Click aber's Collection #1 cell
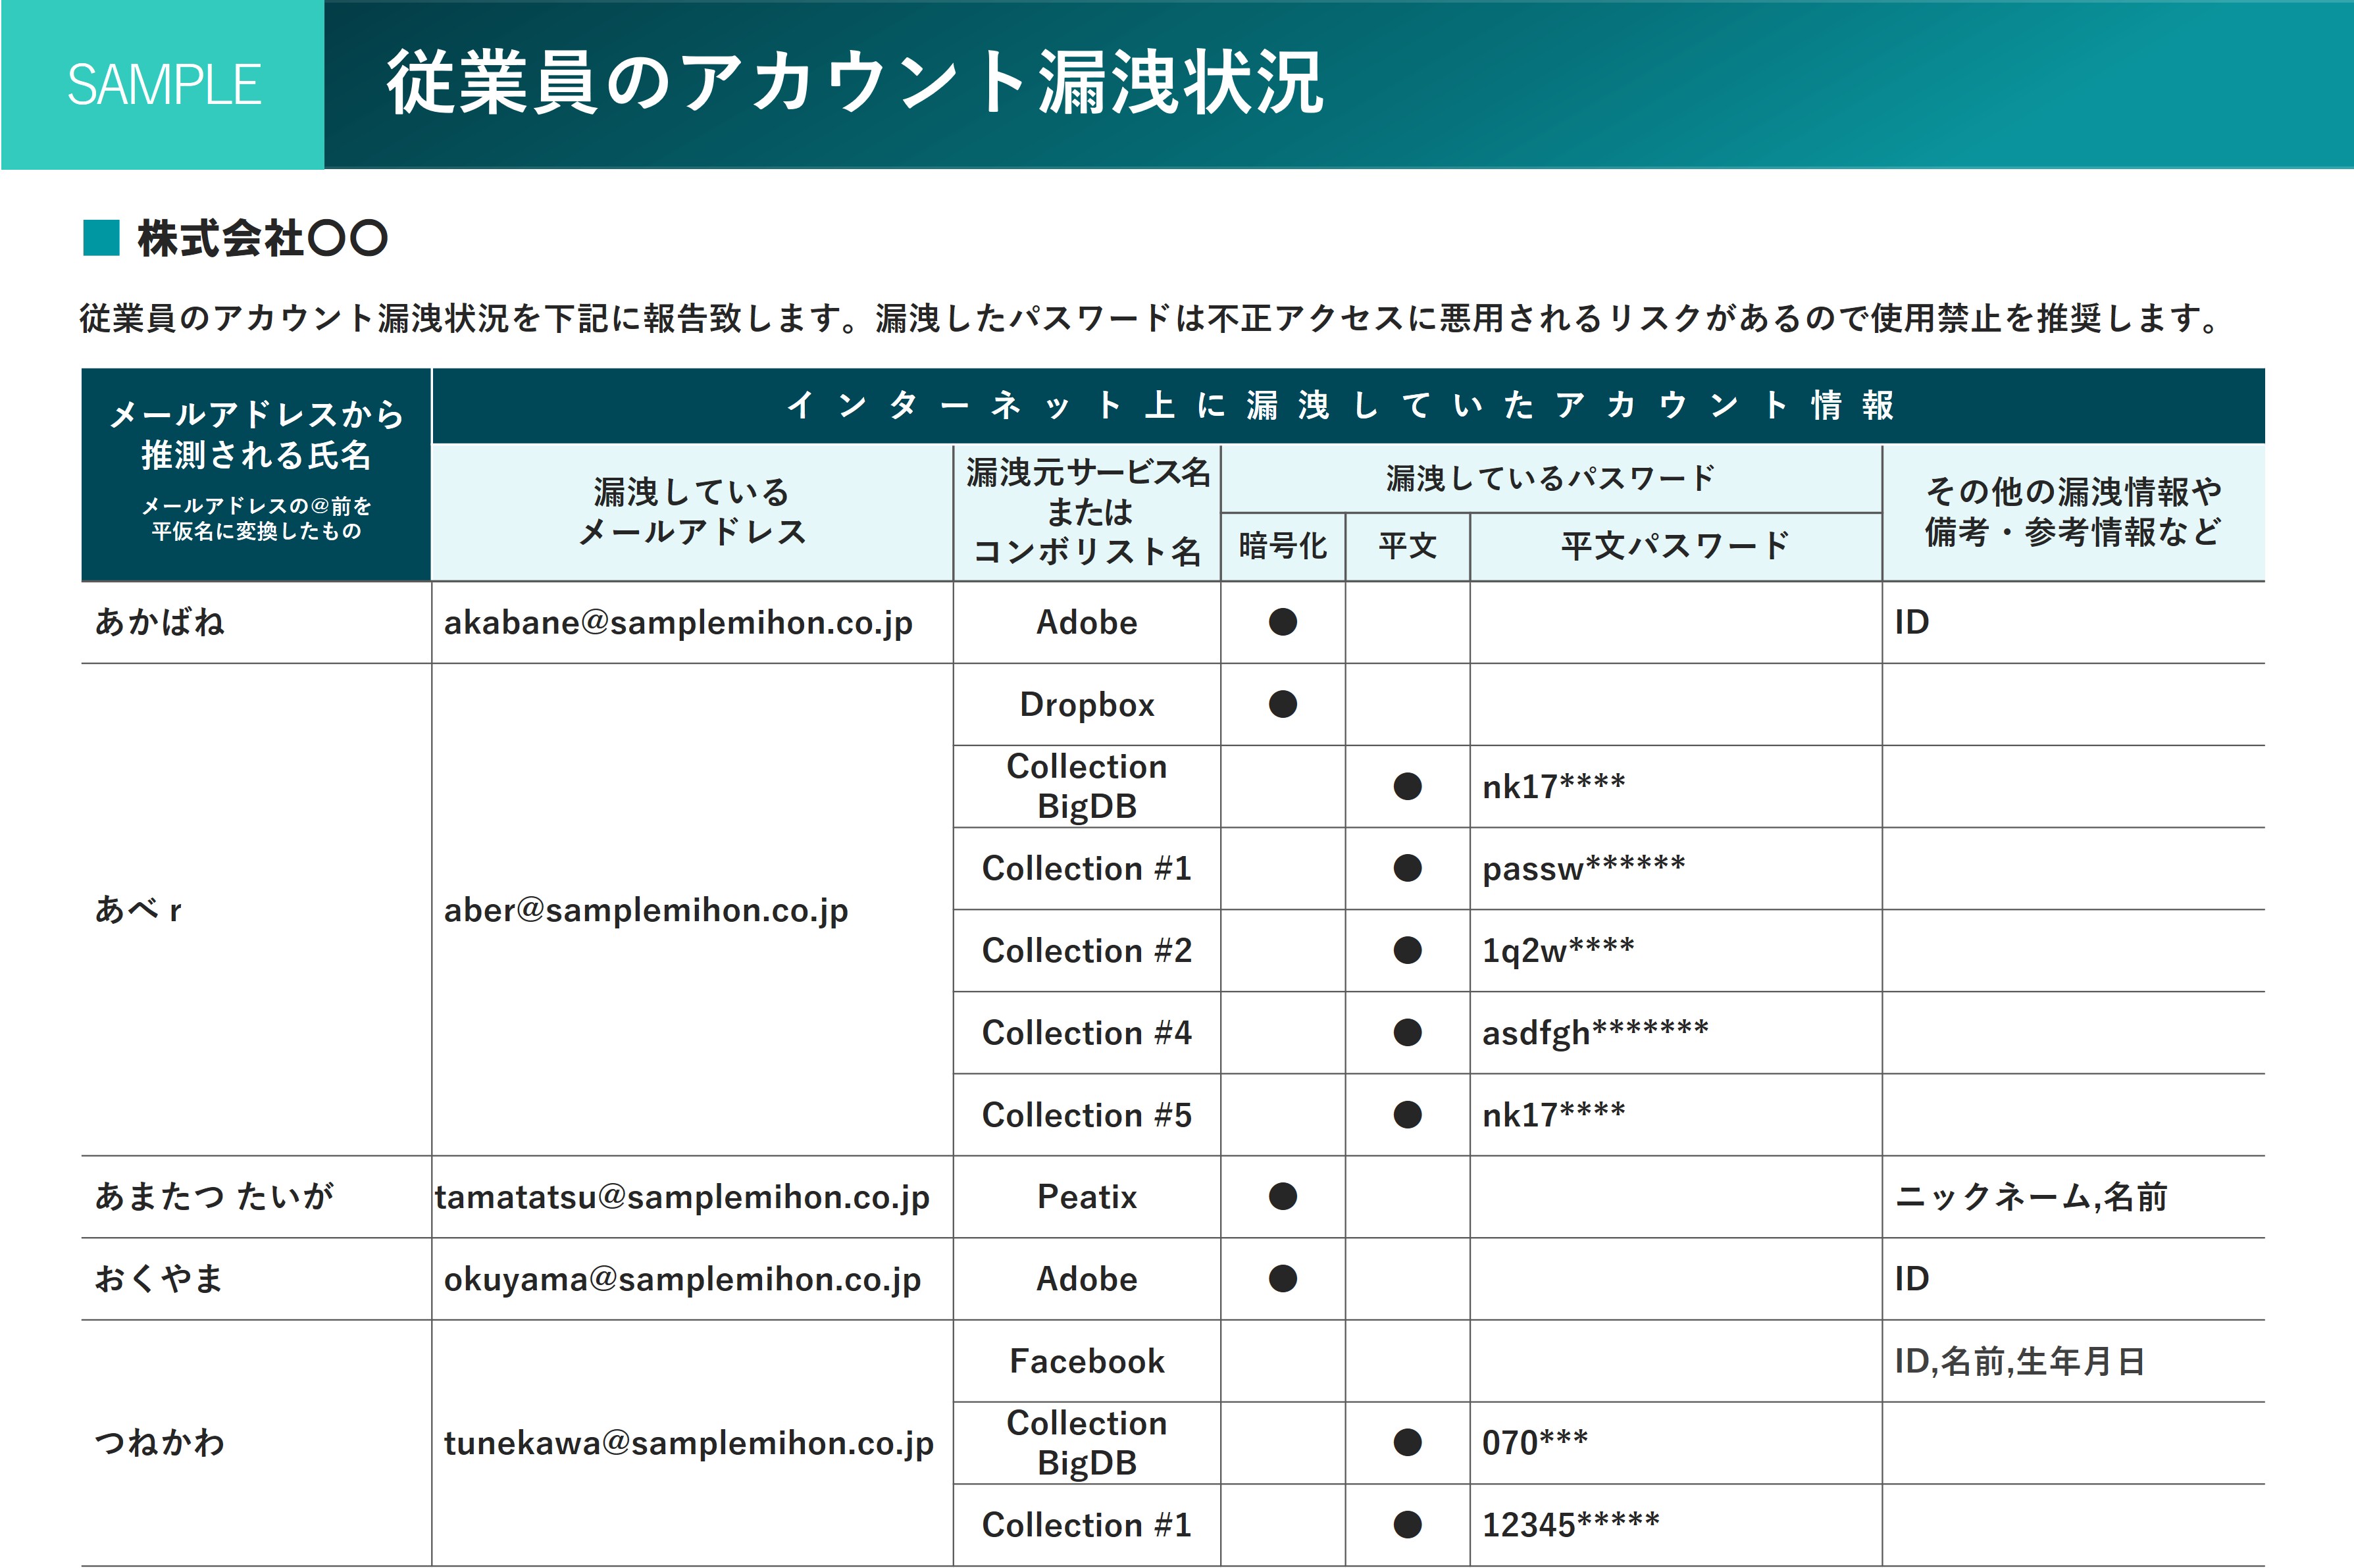 click(x=1087, y=868)
